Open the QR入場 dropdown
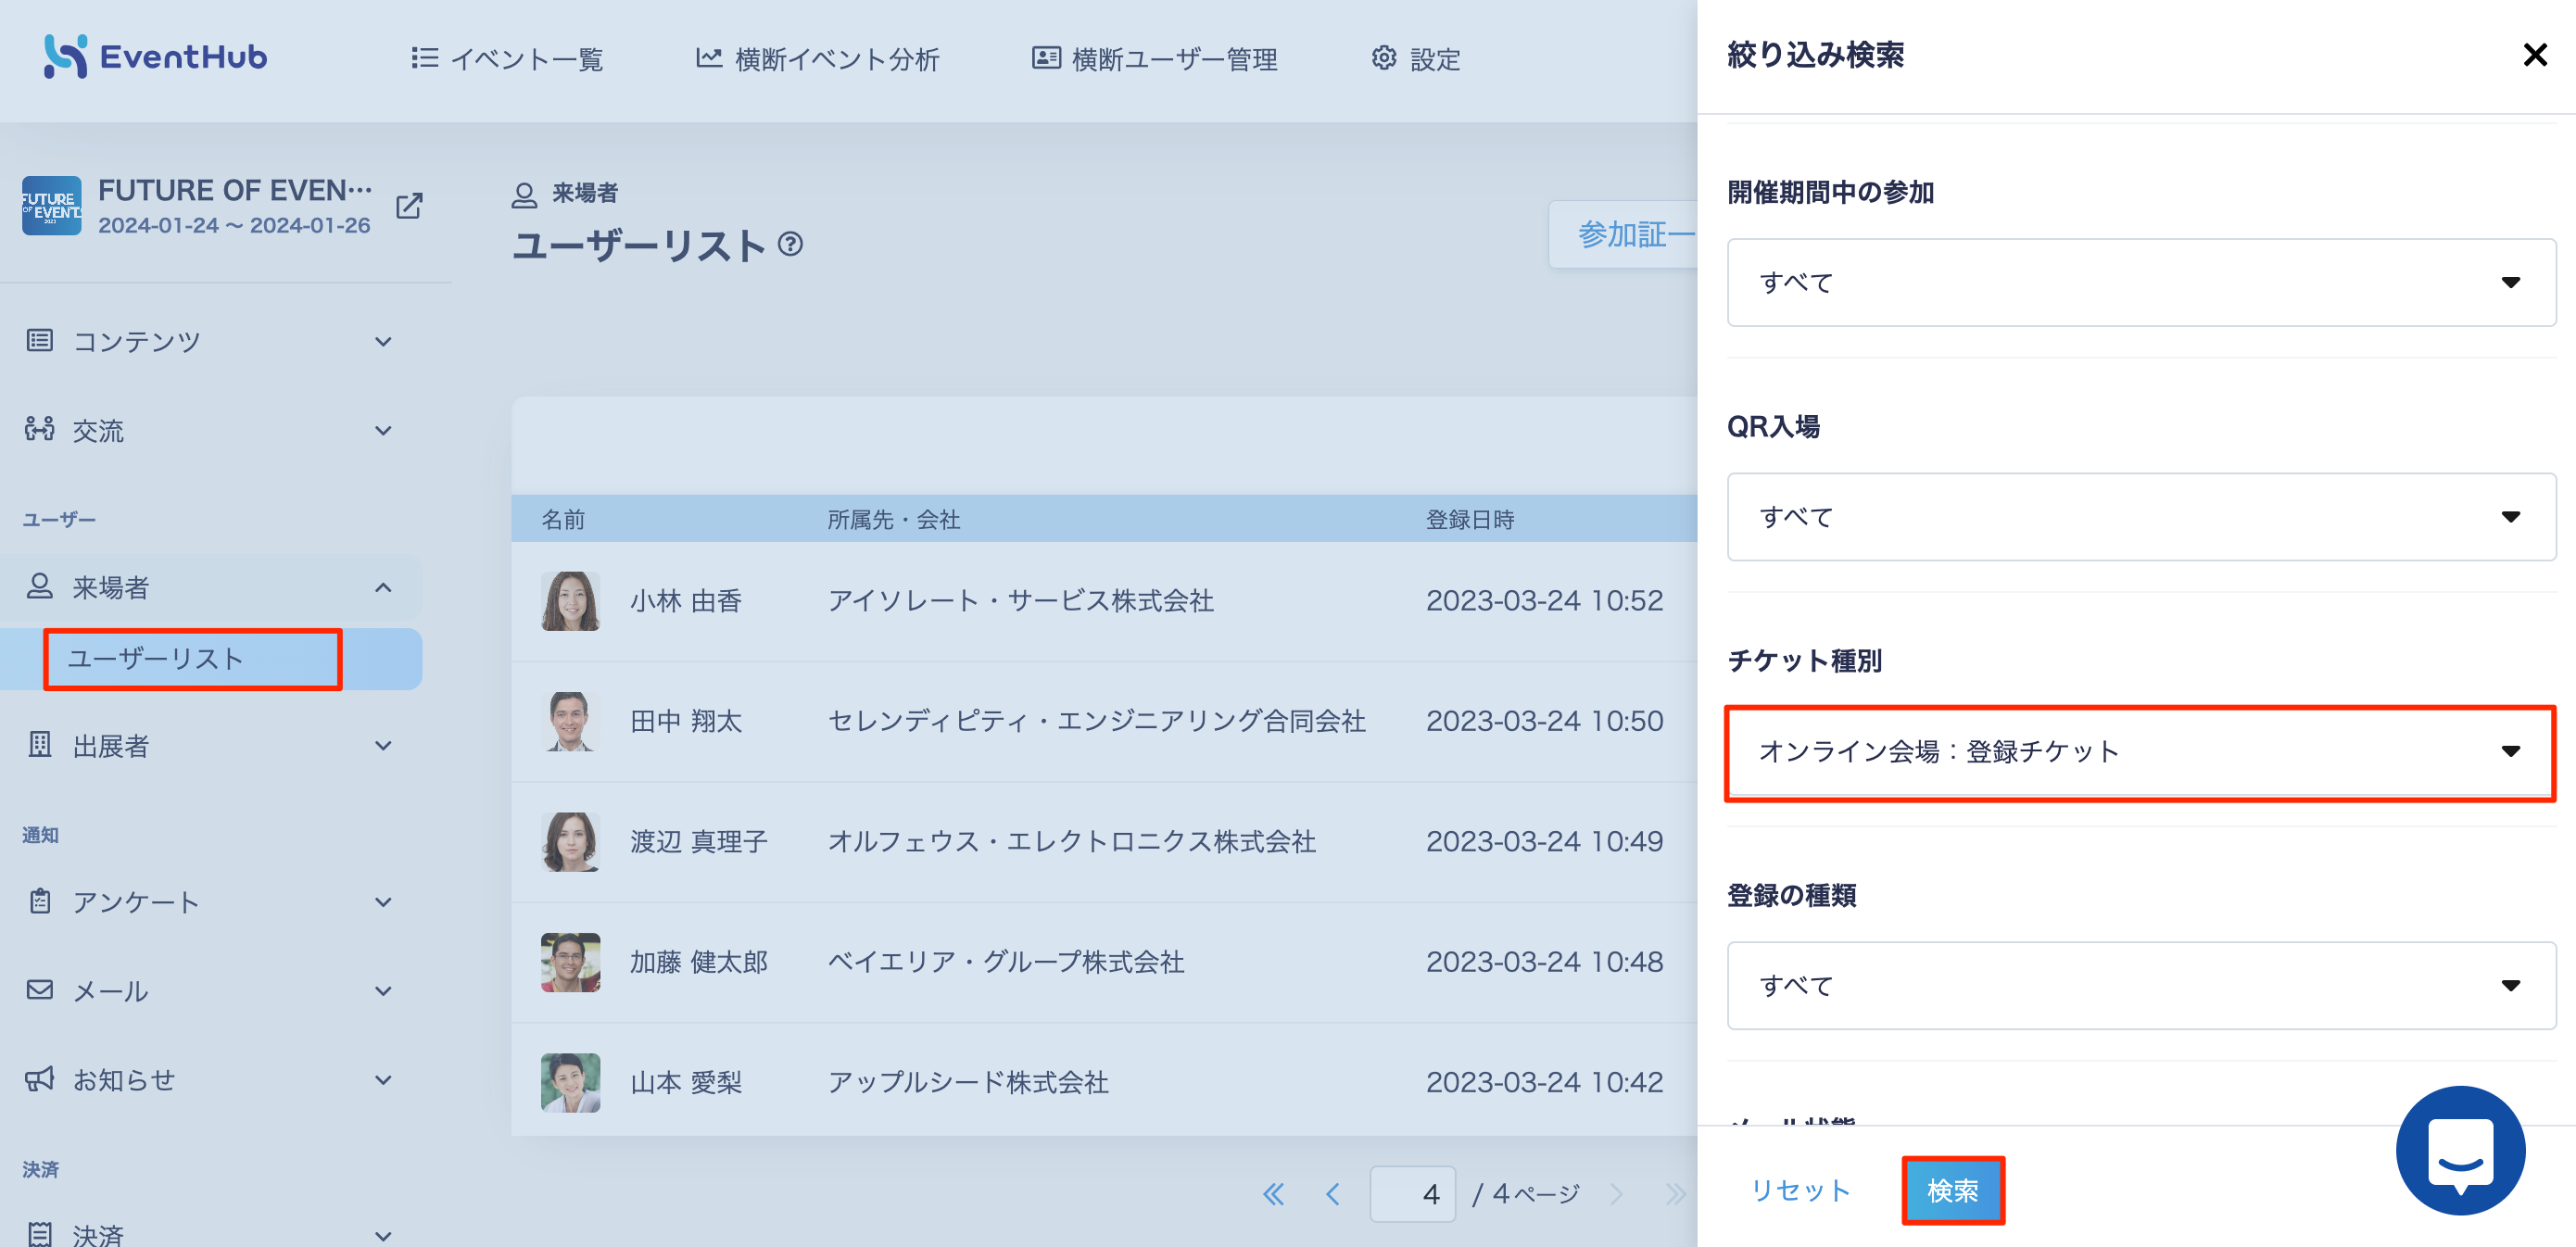Screen dimensions: 2576x1247 [x=2141, y=517]
